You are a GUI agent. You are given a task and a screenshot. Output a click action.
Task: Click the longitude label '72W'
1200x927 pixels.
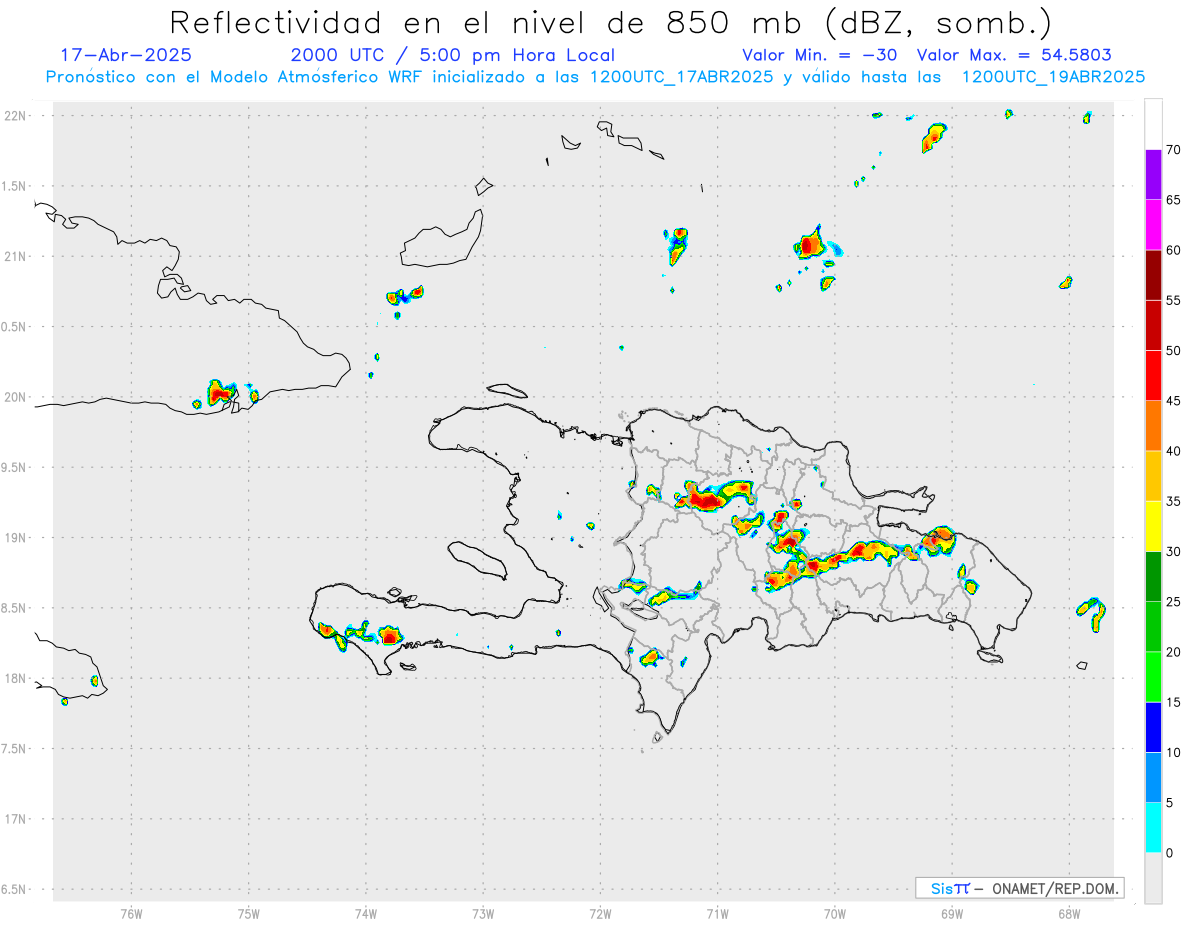[x=600, y=914]
